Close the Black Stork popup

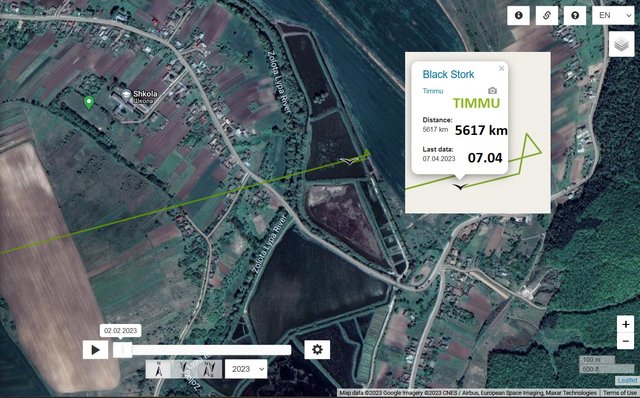pyautogui.click(x=501, y=69)
